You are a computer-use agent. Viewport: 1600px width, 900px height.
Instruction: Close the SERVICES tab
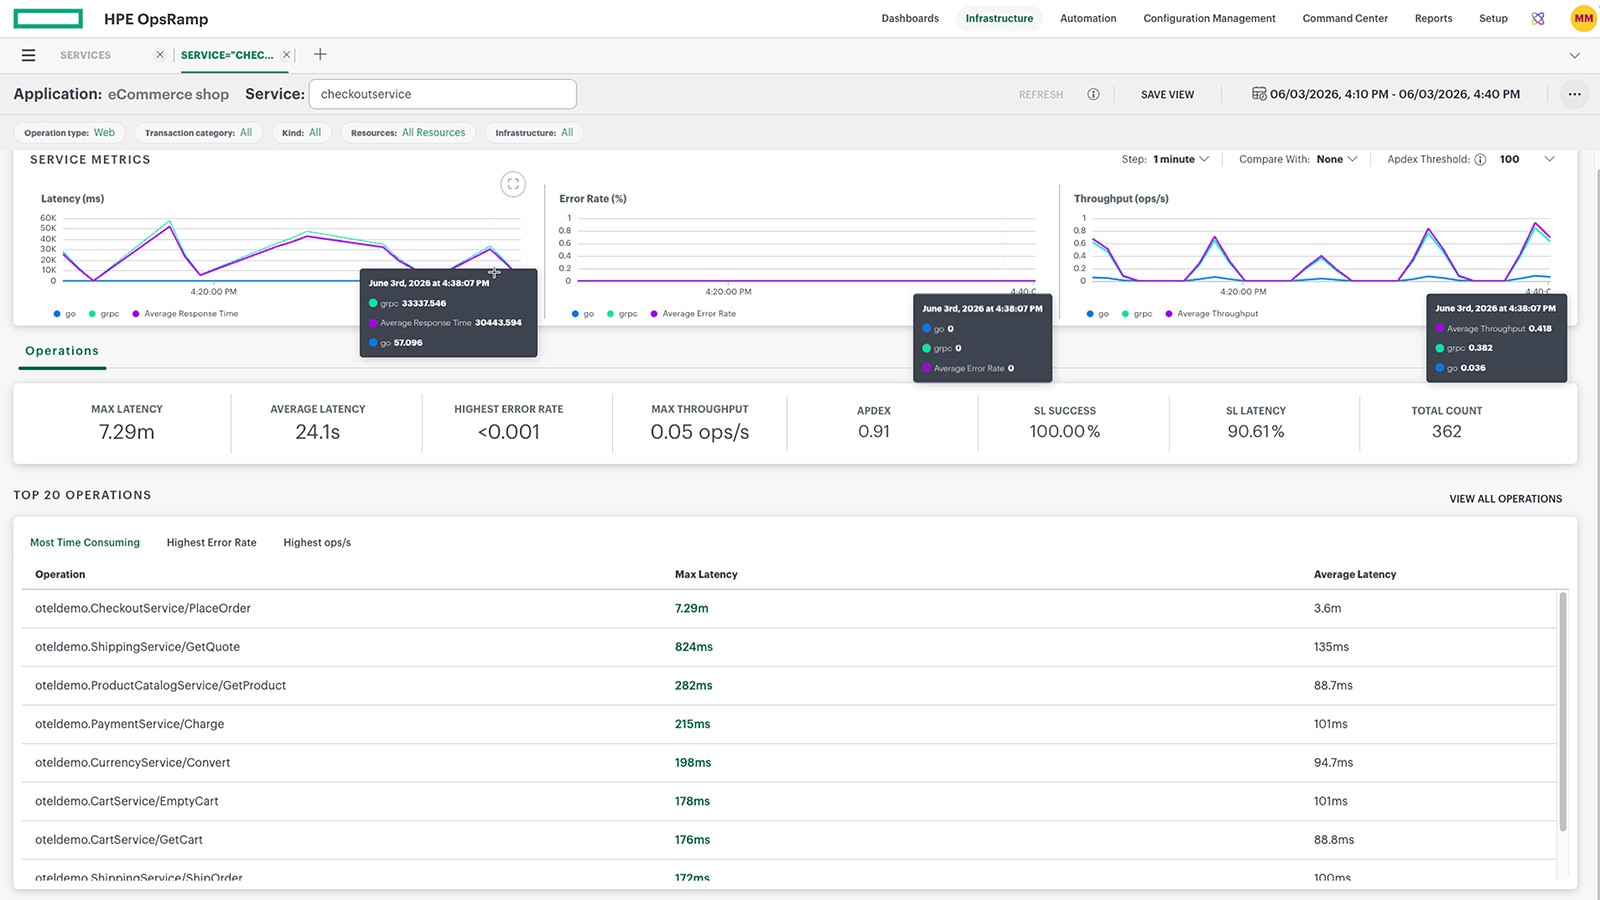pyautogui.click(x=160, y=55)
